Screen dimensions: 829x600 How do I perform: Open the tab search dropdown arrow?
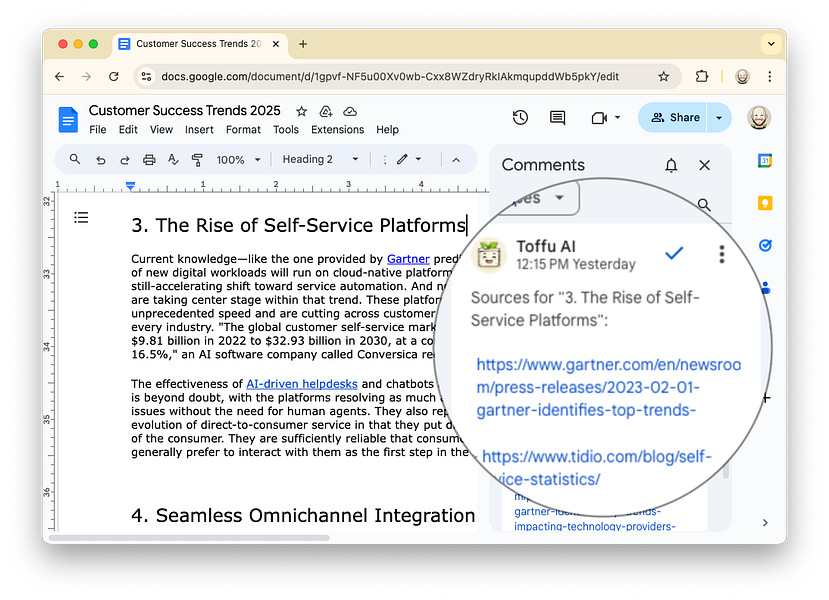tap(771, 44)
